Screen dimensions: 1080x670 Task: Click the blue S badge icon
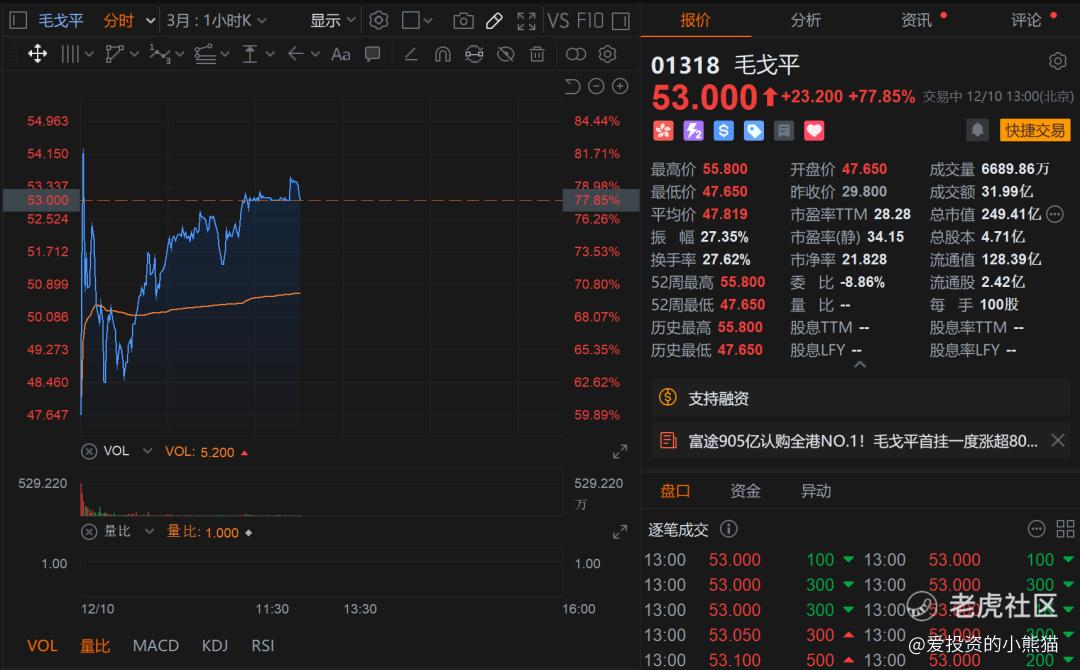[x=723, y=130]
